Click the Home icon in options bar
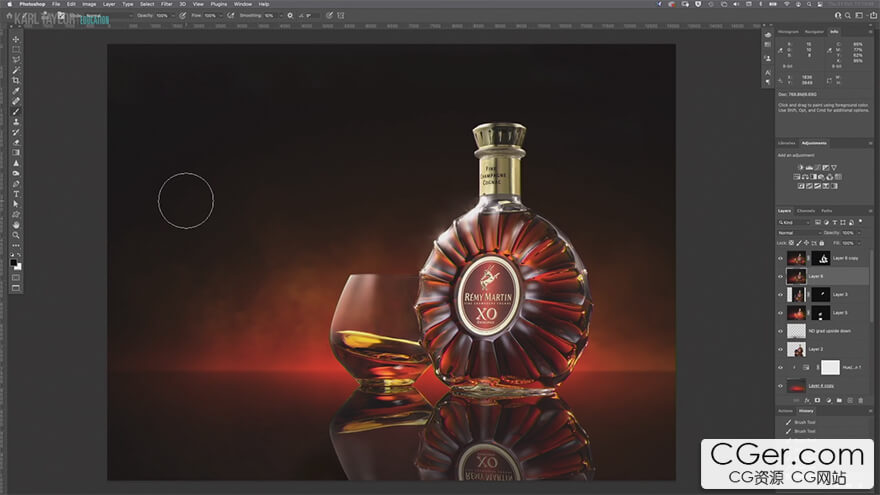This screenshot has height=495, width=880. tap(9, 16)
